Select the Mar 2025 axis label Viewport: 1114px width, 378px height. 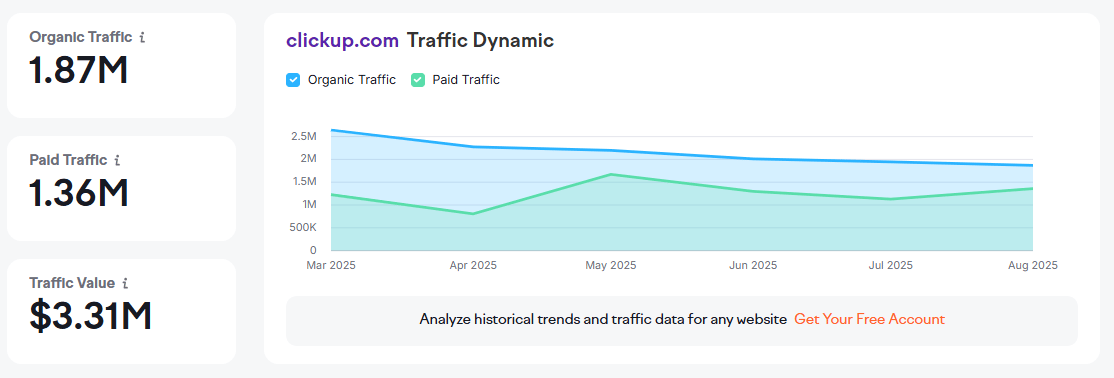click(x=331, y=266)
